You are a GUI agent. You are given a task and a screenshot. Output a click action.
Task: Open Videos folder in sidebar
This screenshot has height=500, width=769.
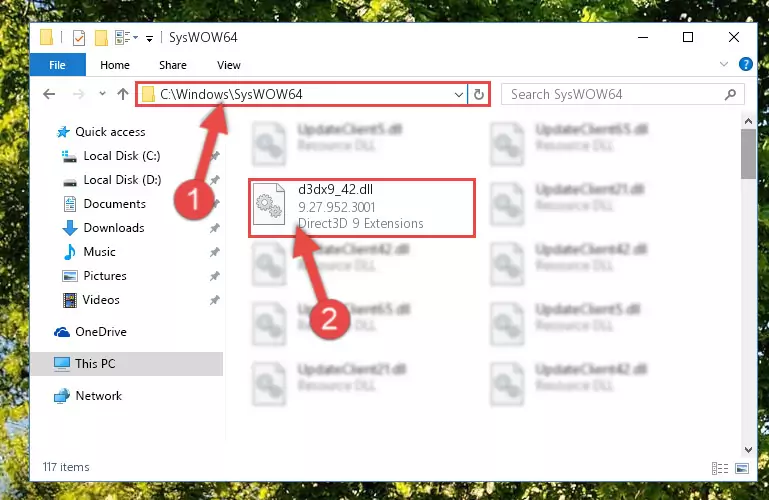pos(101,300)
